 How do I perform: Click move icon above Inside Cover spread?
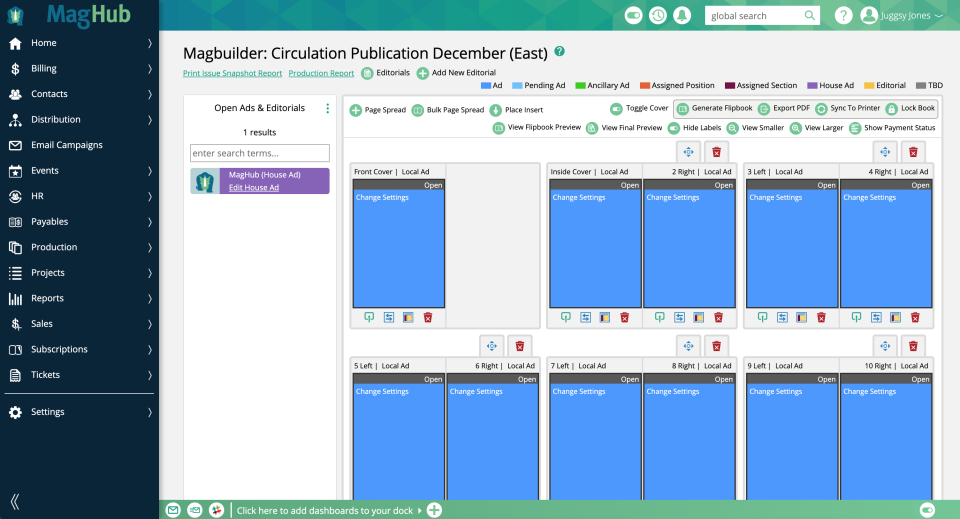689,152
